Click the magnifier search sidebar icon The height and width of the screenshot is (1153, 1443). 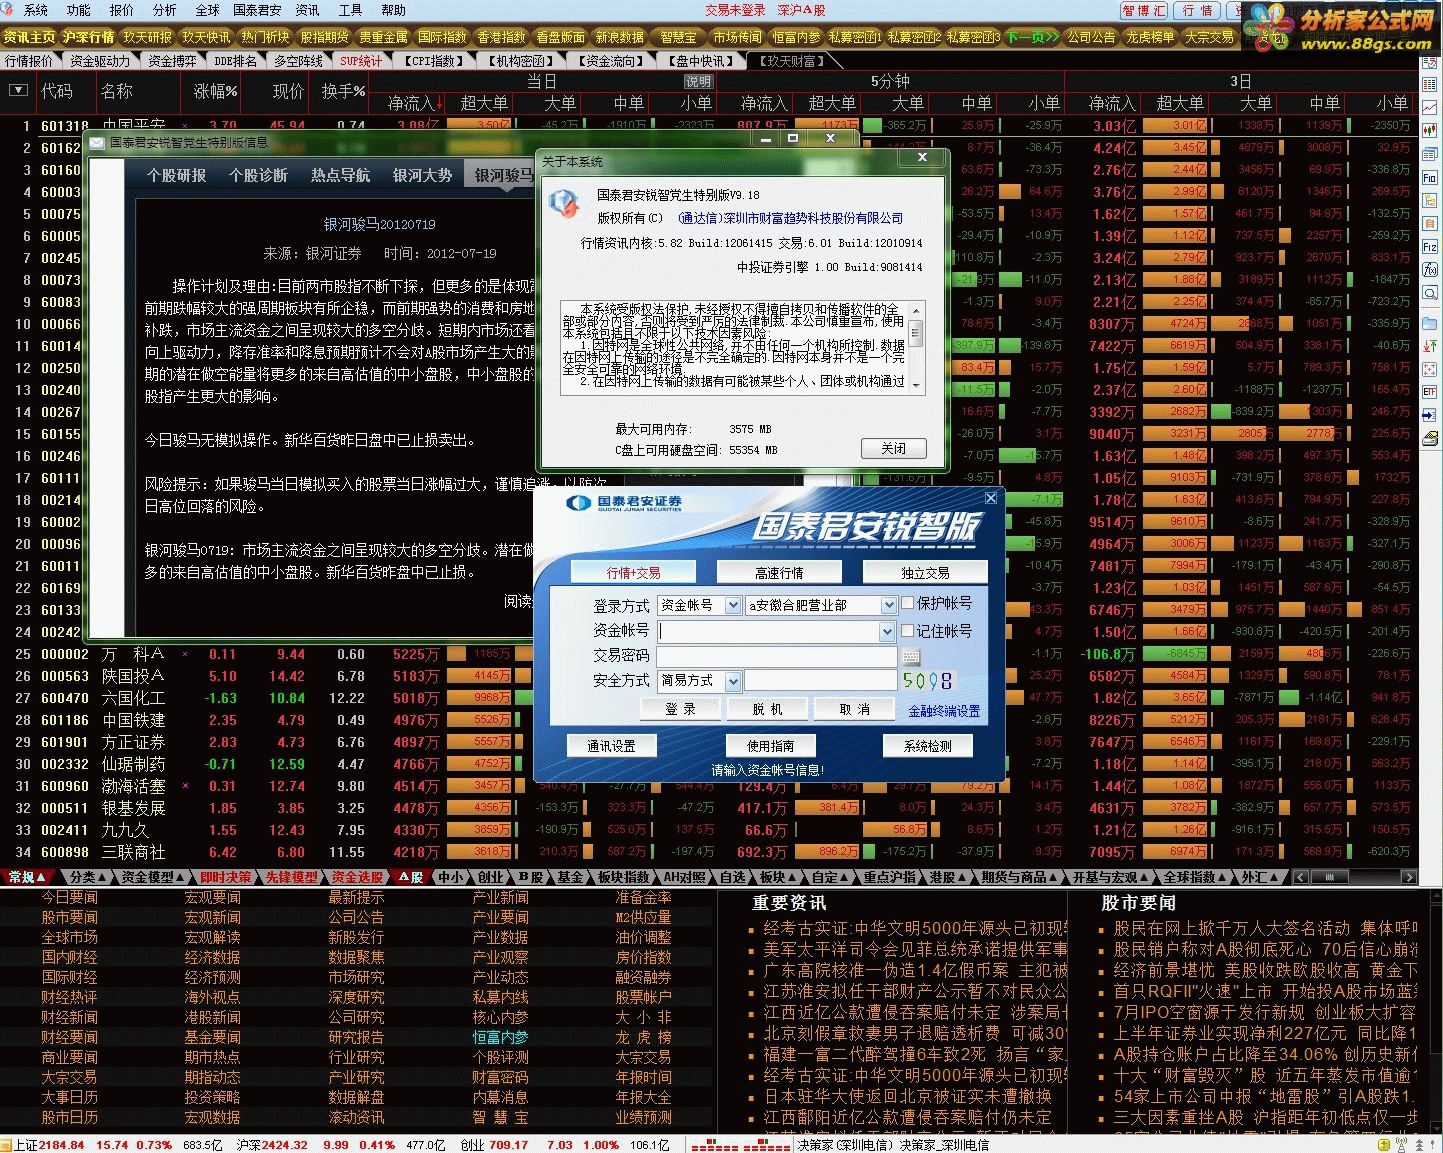click(x=1430, y=292)
